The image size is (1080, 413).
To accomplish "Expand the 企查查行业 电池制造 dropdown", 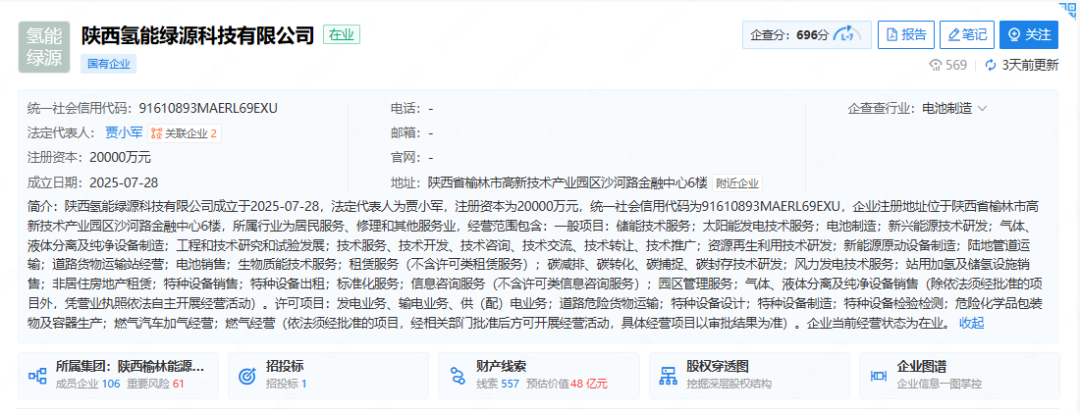I will (954, 109).
